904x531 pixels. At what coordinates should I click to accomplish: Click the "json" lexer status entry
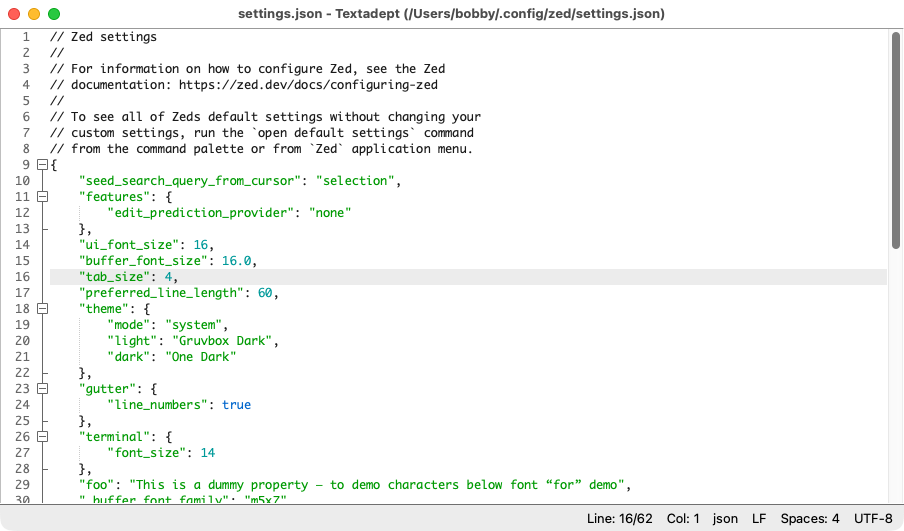coord(725,518)
